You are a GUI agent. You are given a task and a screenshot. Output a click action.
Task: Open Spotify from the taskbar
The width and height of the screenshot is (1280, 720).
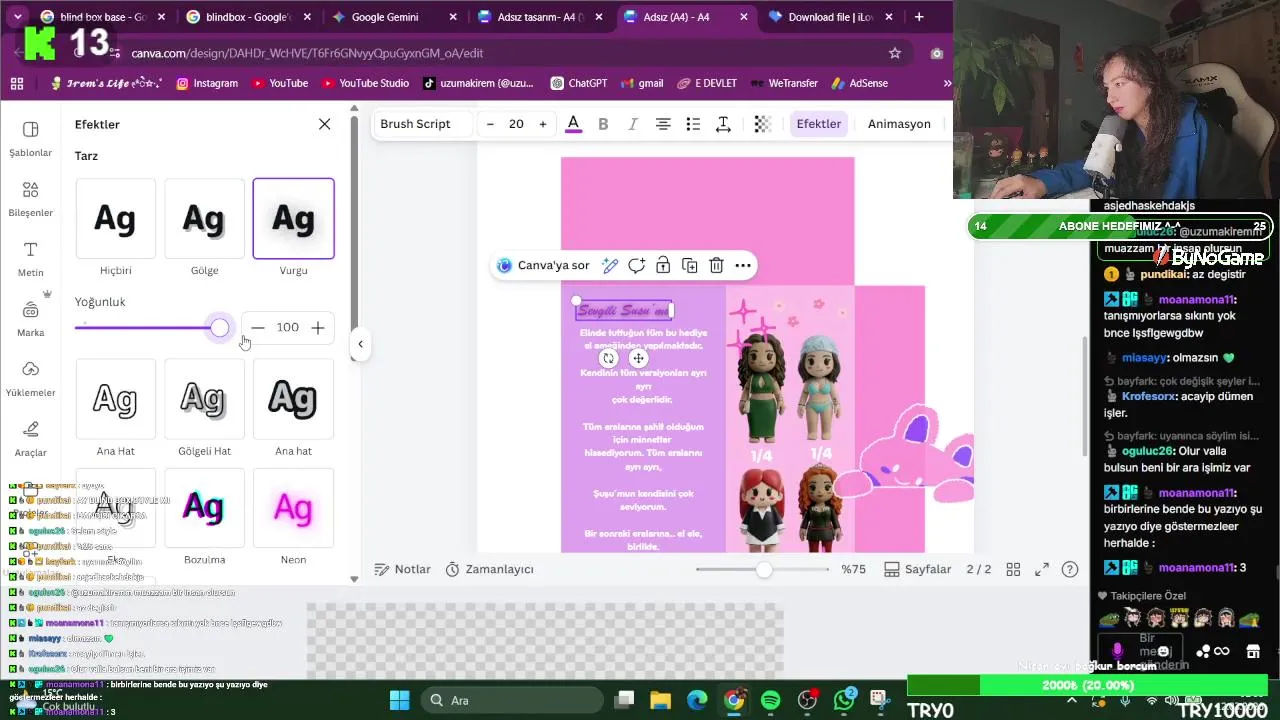(x=770, y=700)
